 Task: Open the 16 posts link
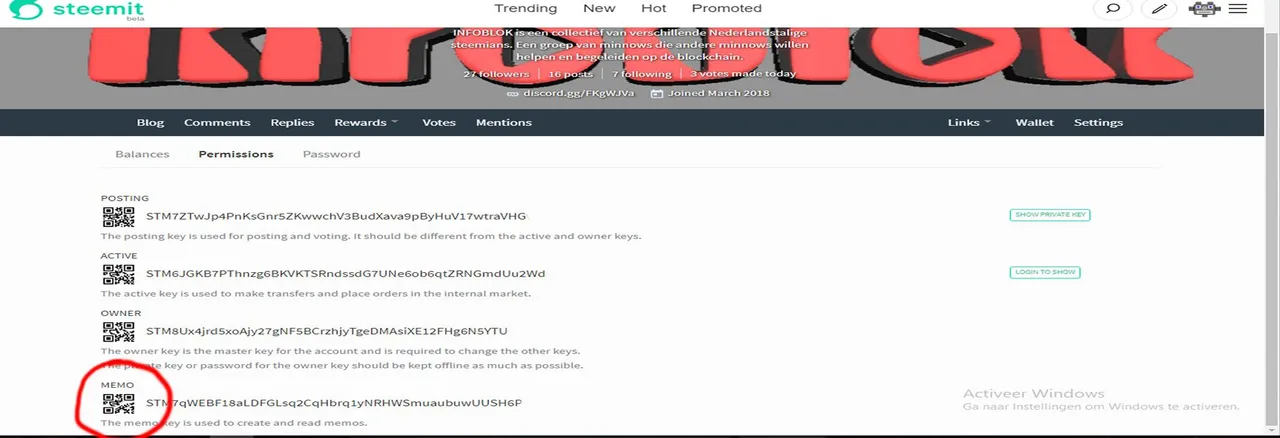pyautogui.click(x=571, y=74)
